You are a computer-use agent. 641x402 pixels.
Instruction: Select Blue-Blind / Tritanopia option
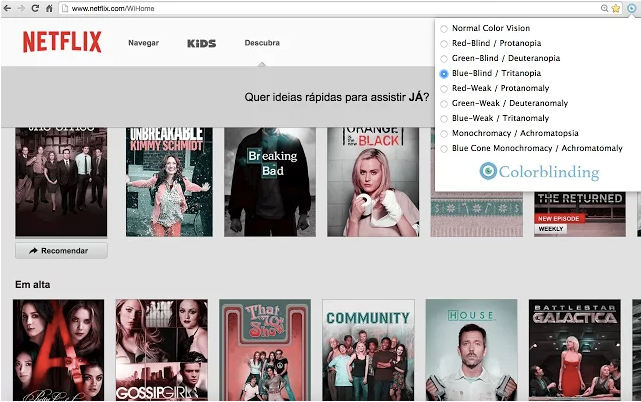[x=491, y=74]
